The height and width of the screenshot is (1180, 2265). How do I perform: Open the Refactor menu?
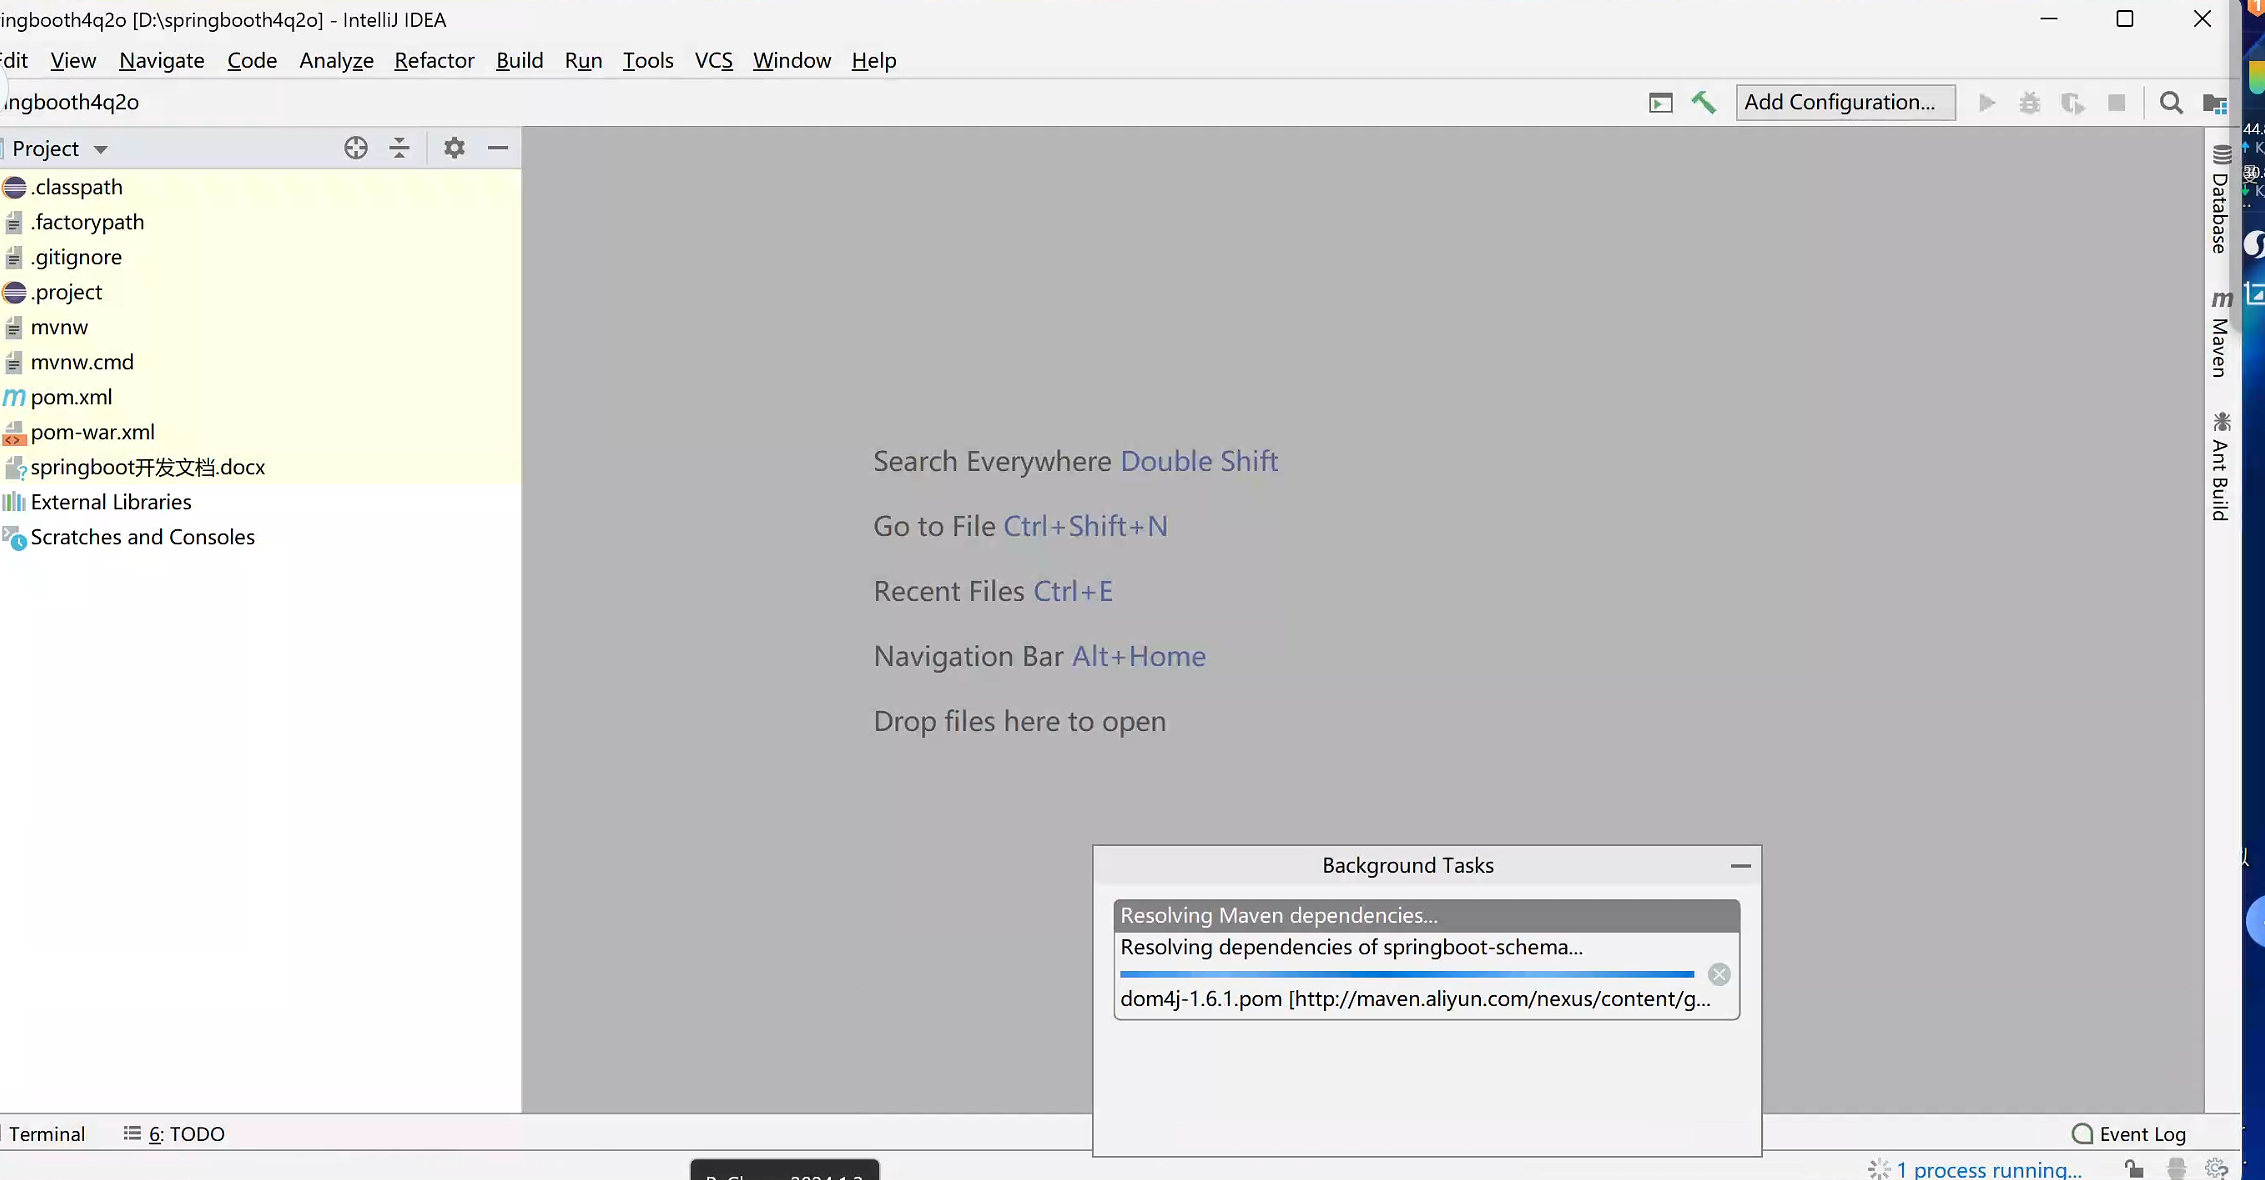[434, 61]
